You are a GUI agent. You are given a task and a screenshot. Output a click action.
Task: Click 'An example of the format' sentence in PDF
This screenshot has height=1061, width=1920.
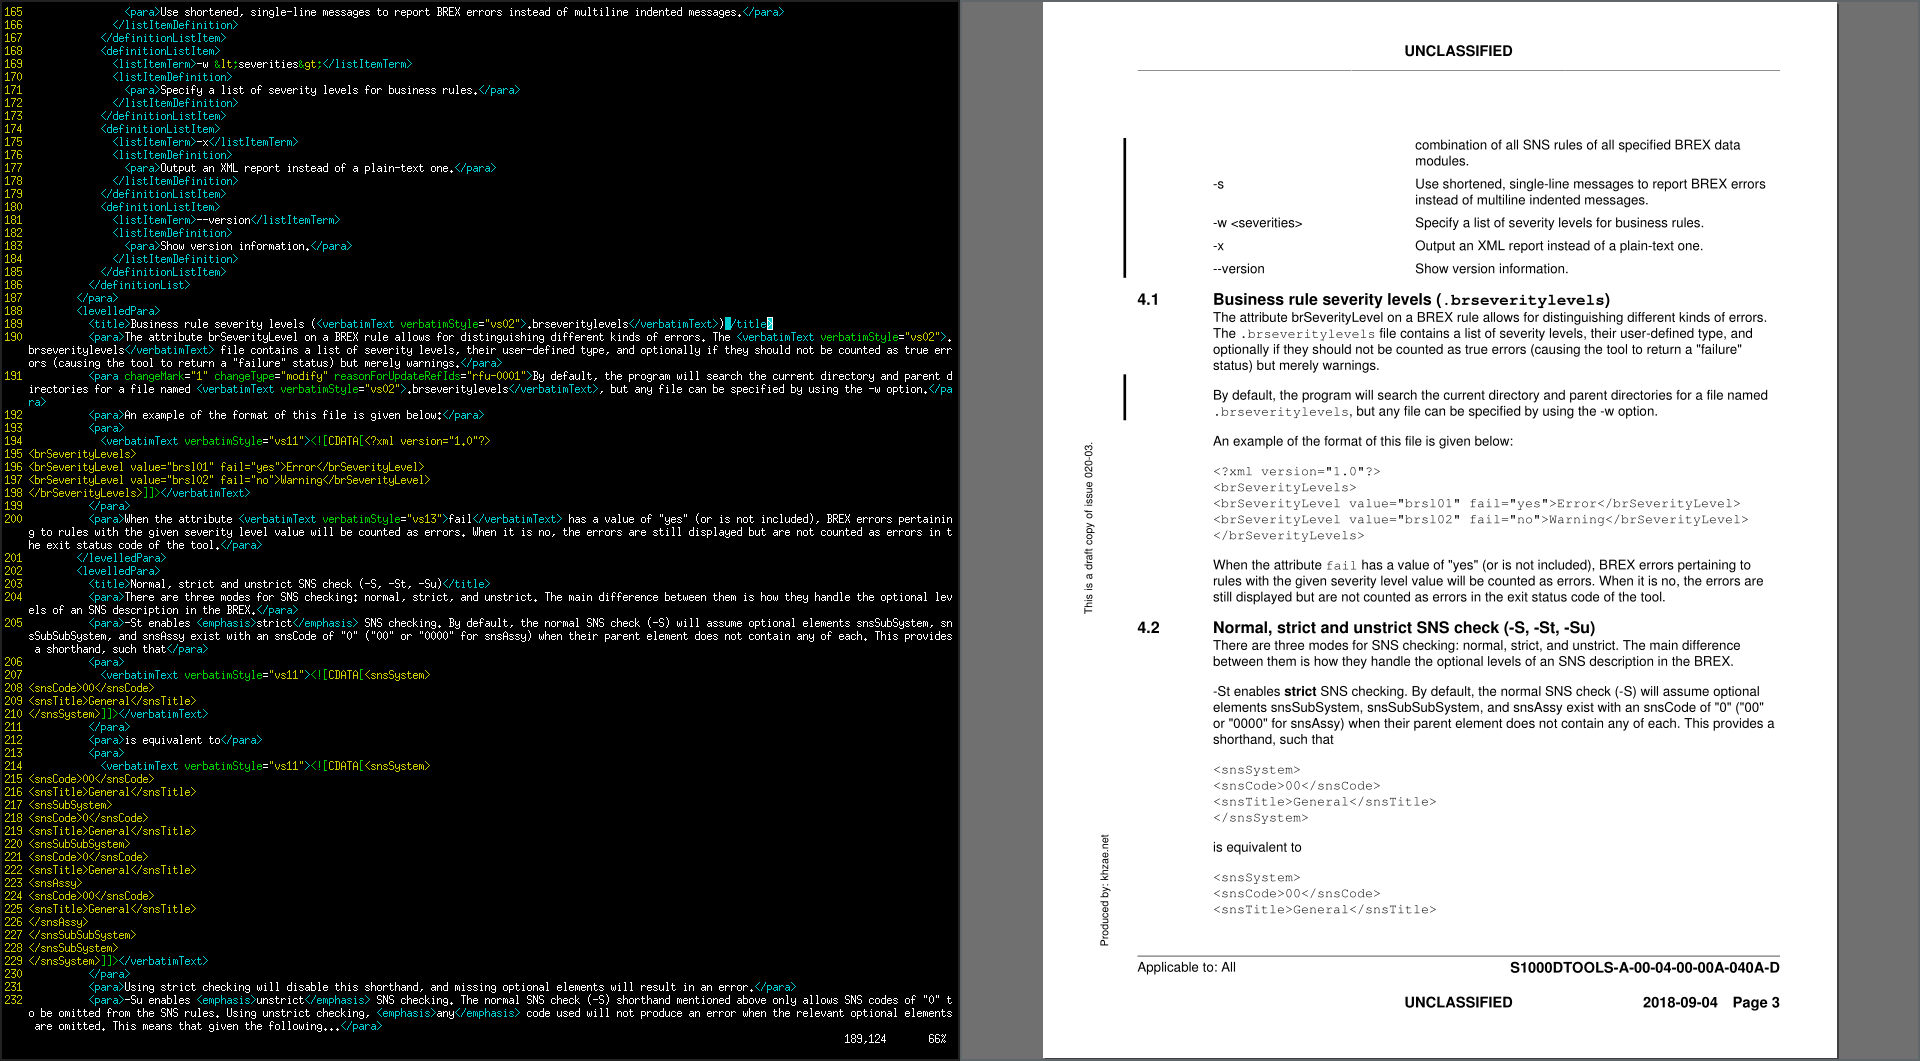[1363, 441]
